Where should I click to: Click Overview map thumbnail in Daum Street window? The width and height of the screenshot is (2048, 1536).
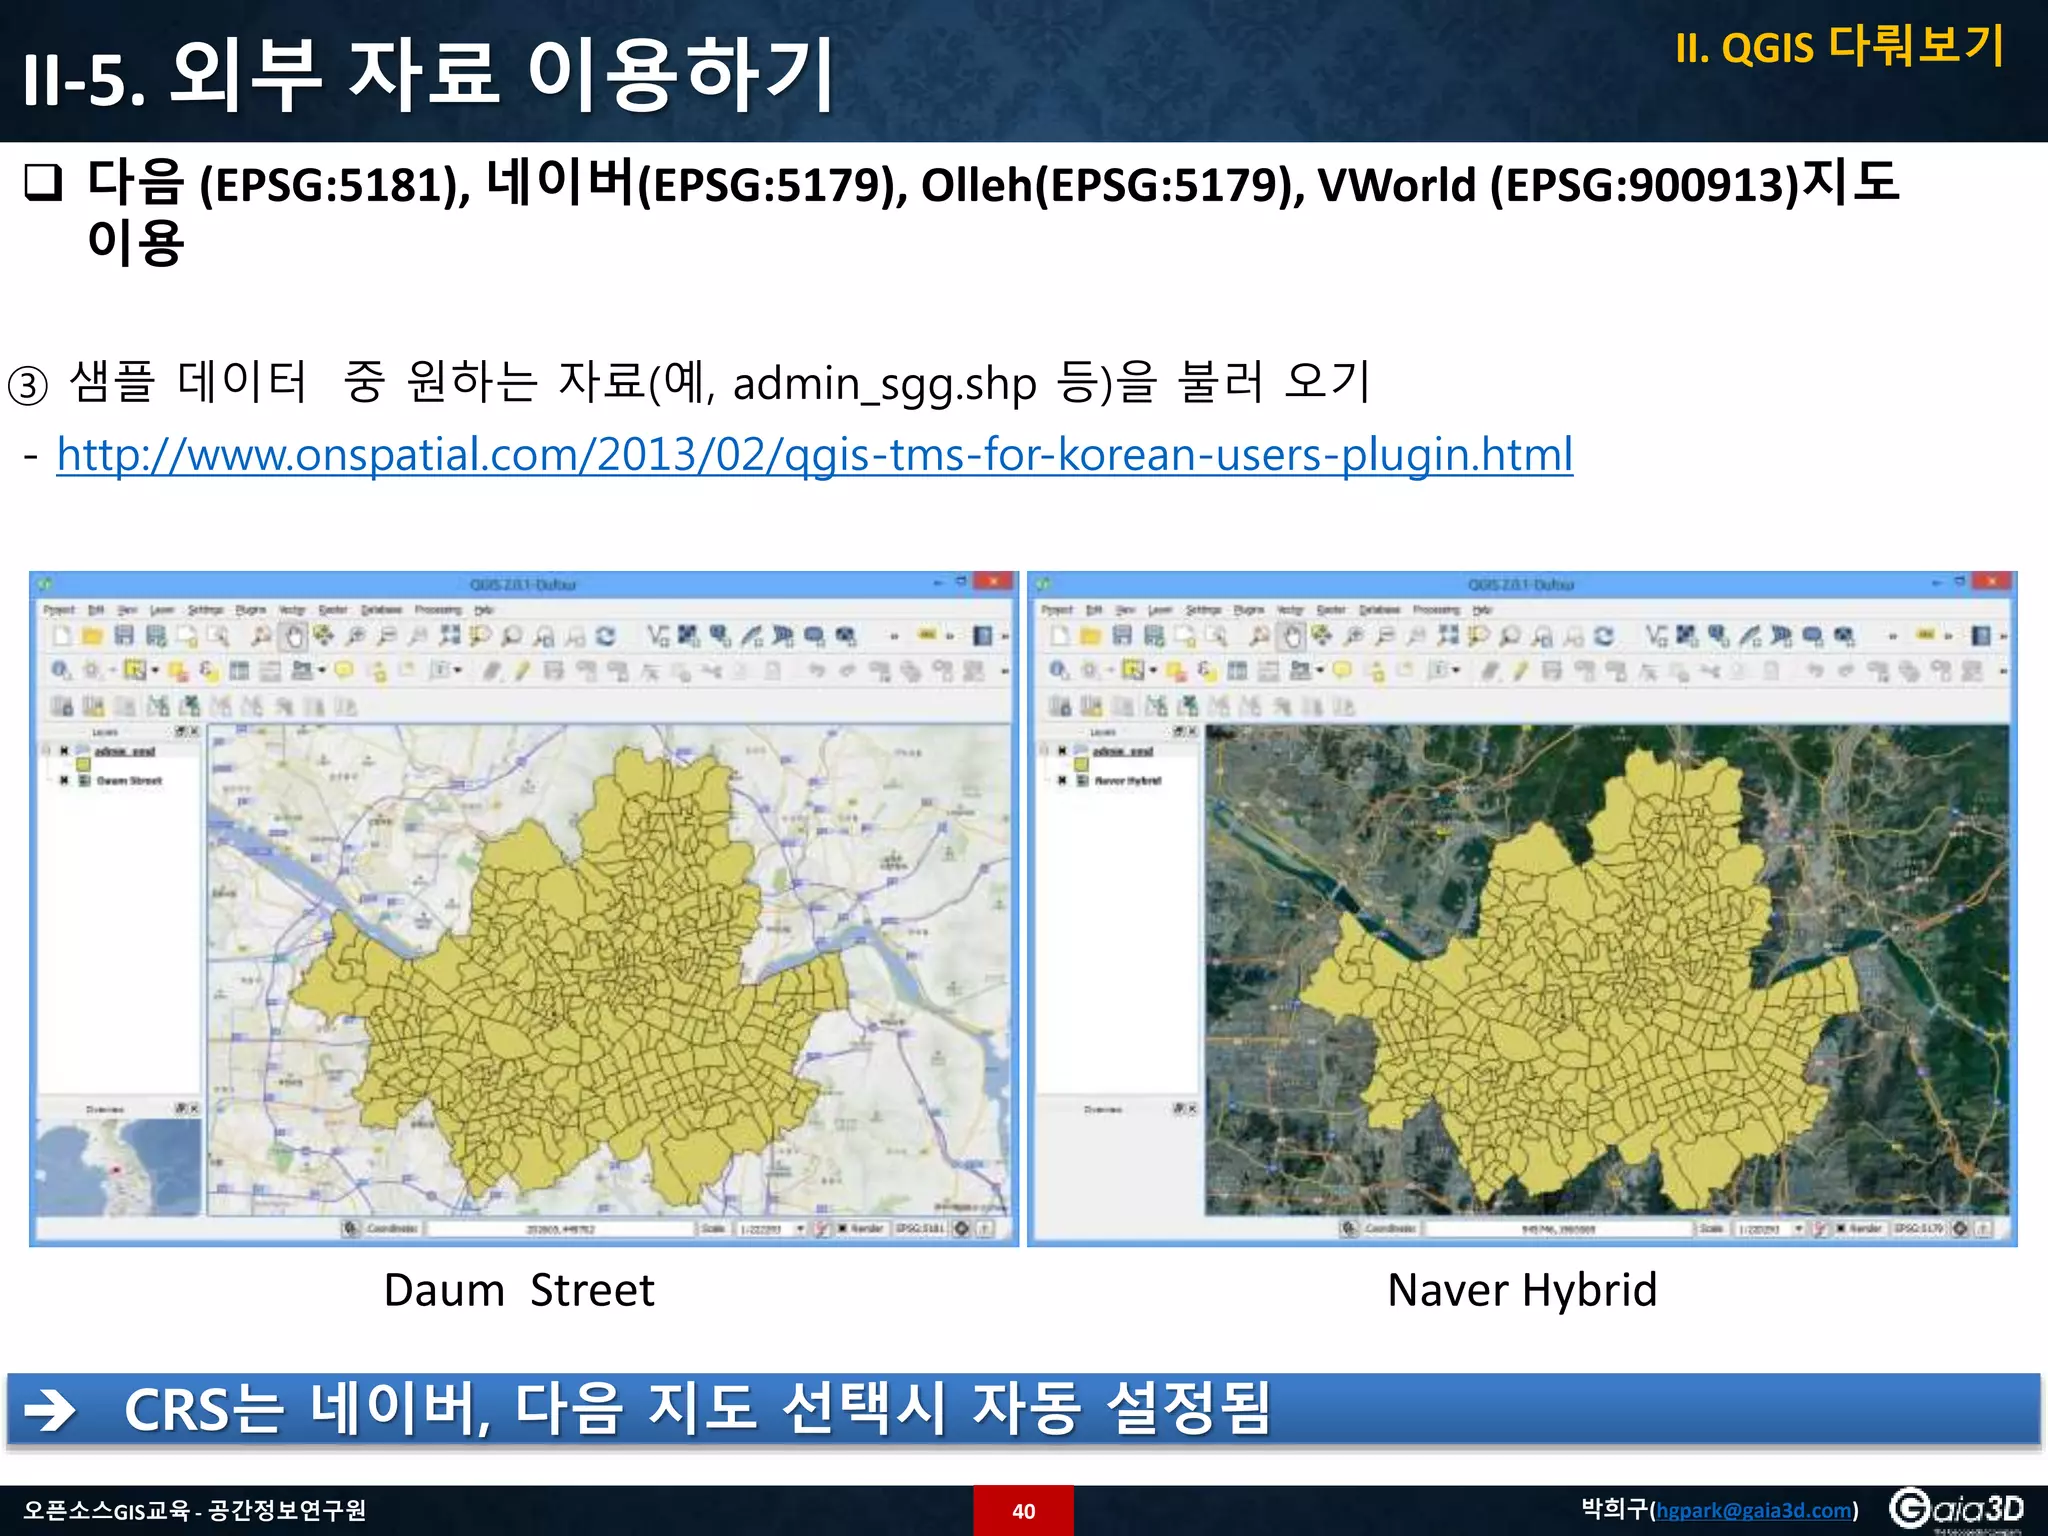point(119,1167)
